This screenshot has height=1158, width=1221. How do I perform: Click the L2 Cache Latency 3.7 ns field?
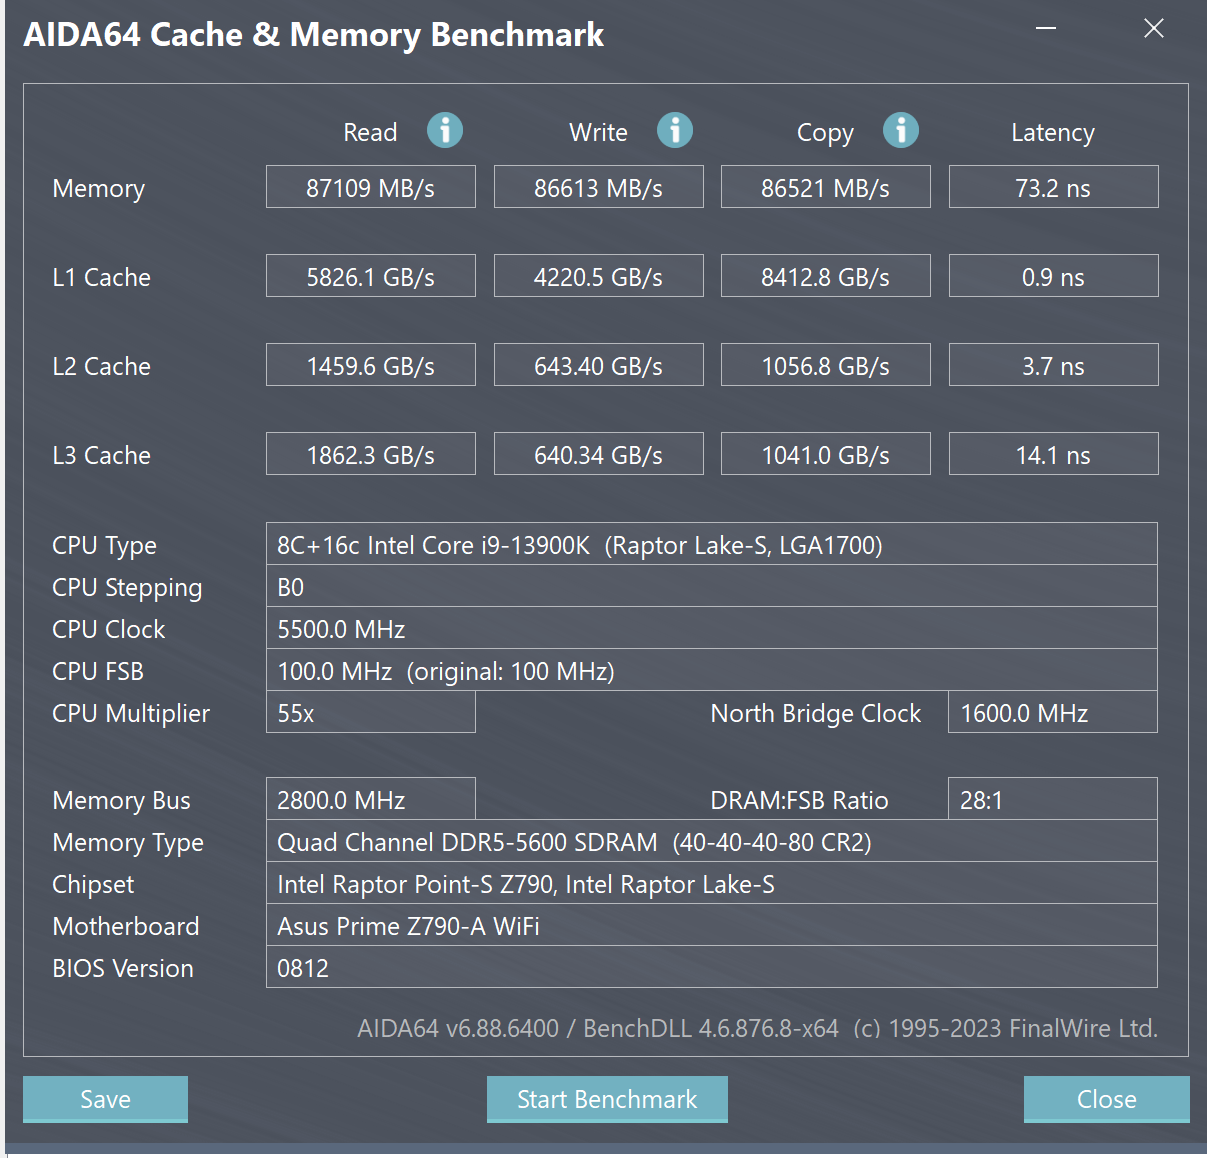[x=1053, y=365]
